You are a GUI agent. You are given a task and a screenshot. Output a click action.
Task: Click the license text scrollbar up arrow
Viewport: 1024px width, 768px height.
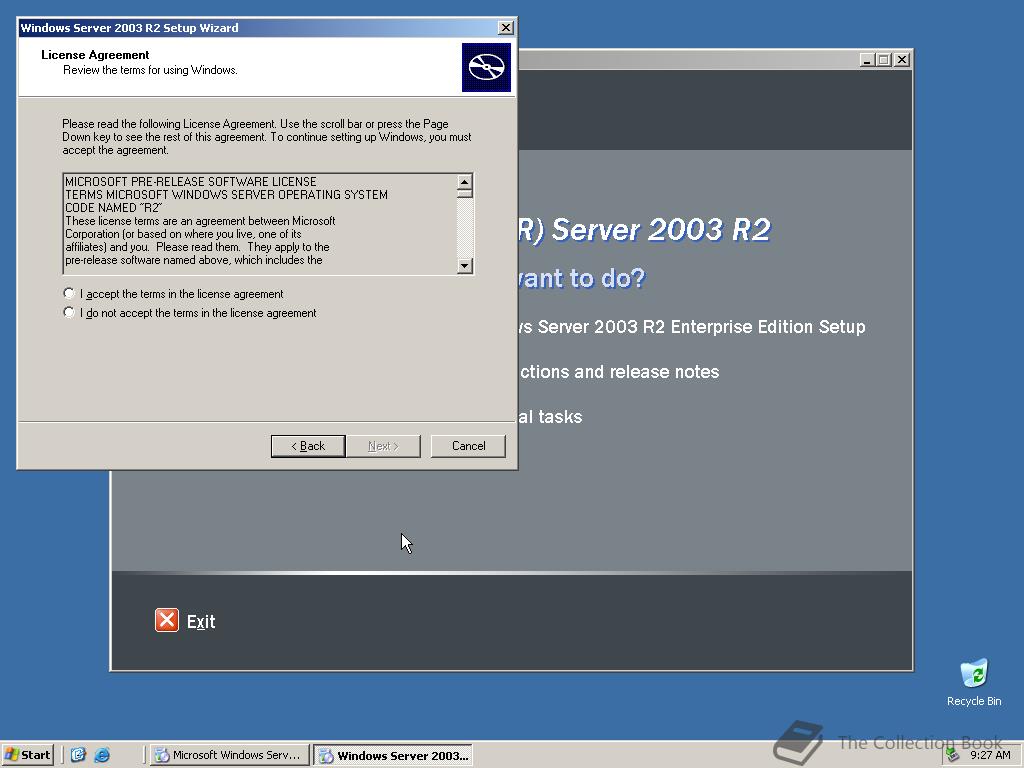pos(465,182)
